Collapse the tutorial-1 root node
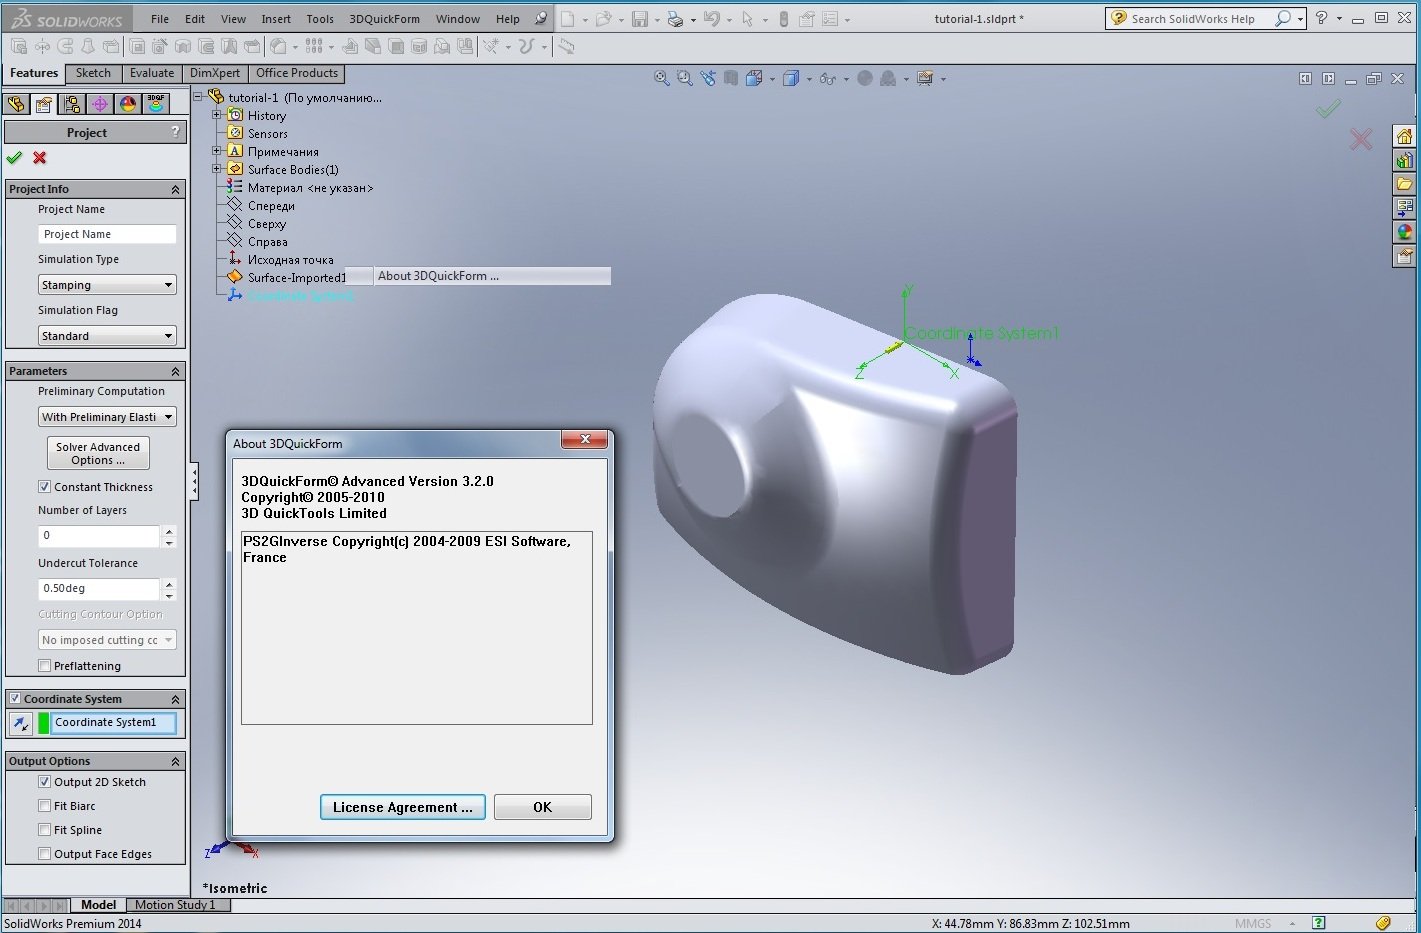This screenshot has height=933, width=1421. pyautogui.click(x=198, y=97)
